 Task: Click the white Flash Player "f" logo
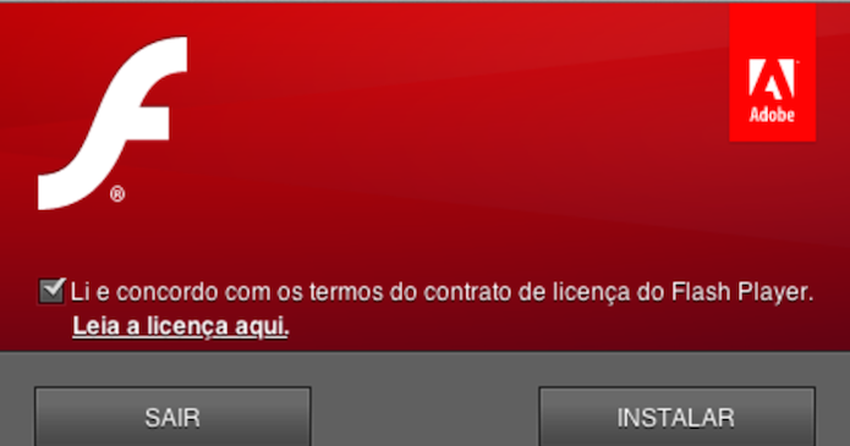[112, 123]
